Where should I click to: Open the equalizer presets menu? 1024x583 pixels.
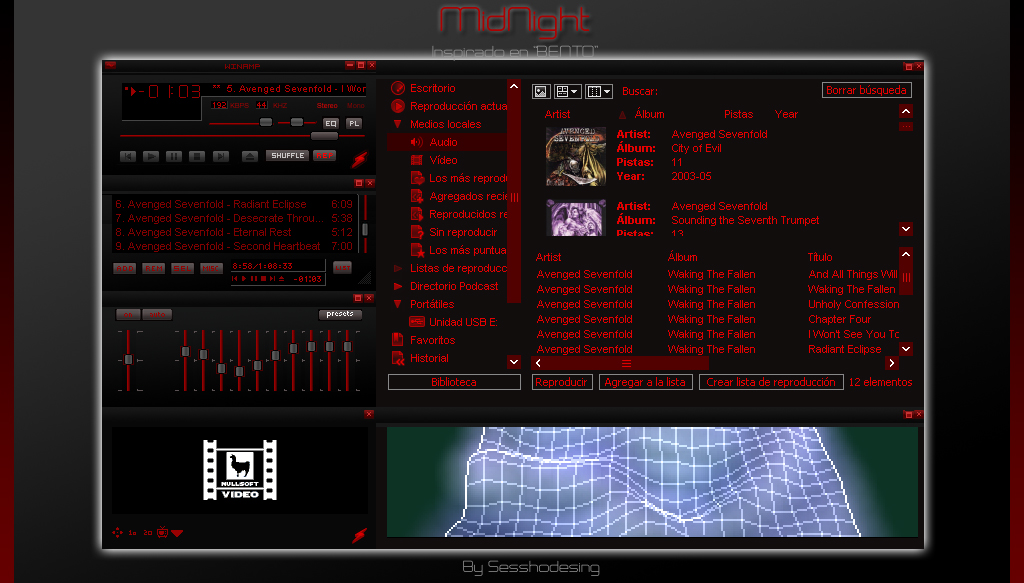click(x=340, y=314)
